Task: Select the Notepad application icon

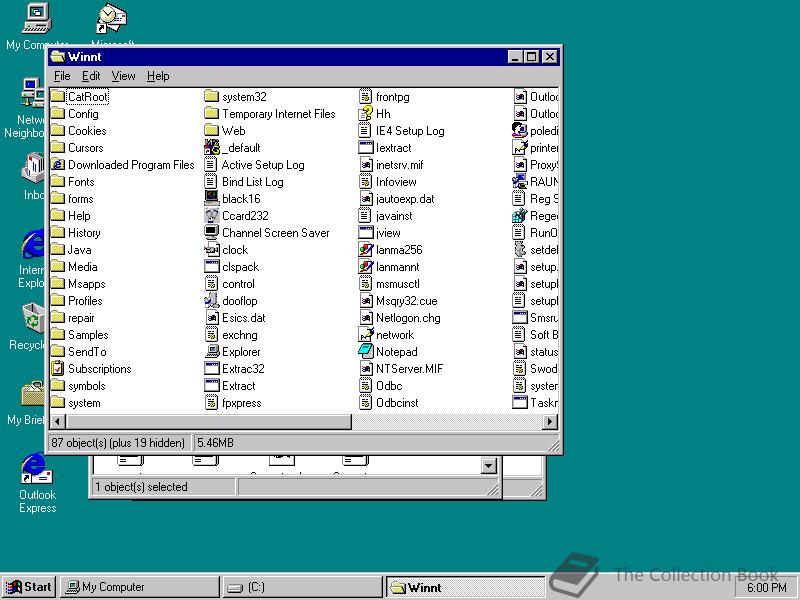Action: click(365, 352)
